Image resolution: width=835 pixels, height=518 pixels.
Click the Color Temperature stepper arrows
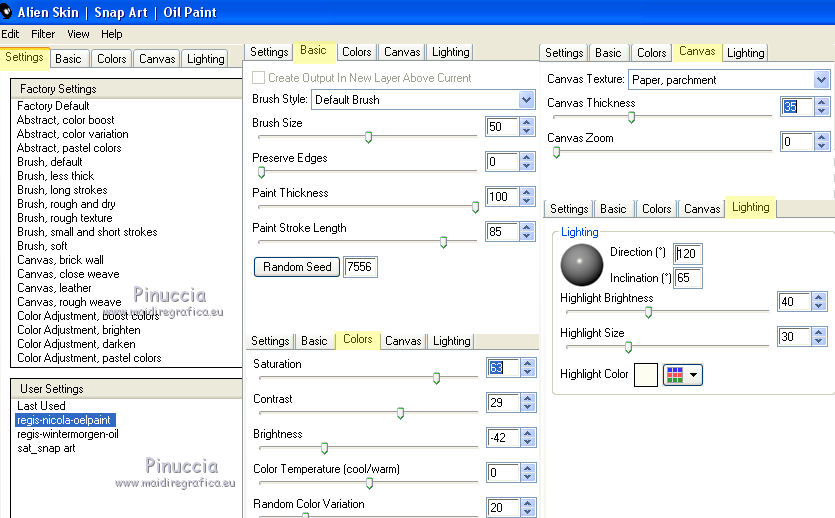pyautogui.click(x=528, y=473)
